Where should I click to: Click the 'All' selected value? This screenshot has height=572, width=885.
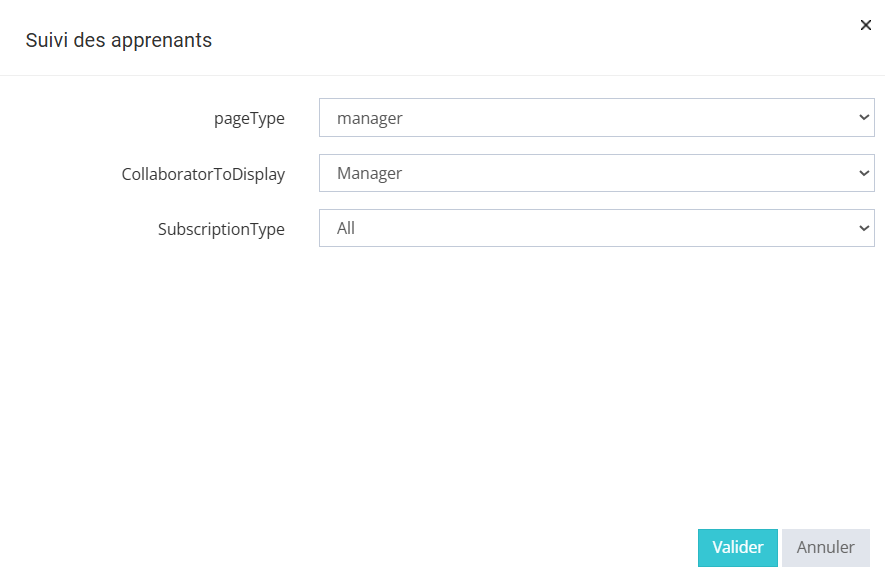click(346, 228)
